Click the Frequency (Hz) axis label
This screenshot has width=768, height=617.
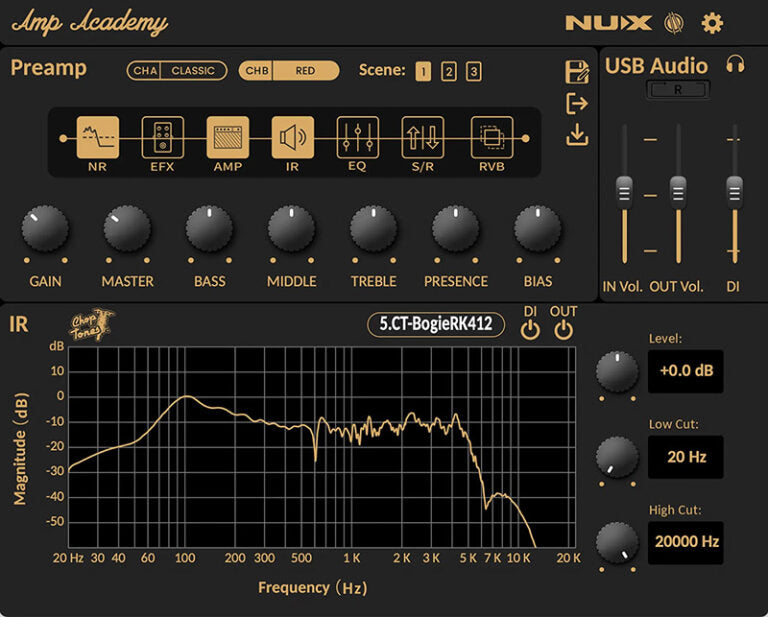(x=312, y=588)
